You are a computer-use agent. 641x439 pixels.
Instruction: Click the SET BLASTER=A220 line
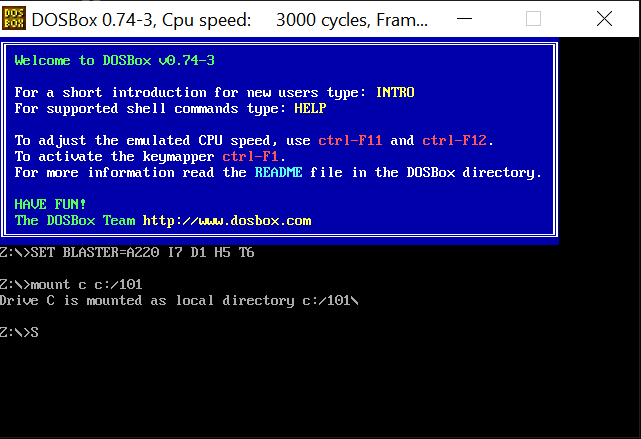pos(127,253)
